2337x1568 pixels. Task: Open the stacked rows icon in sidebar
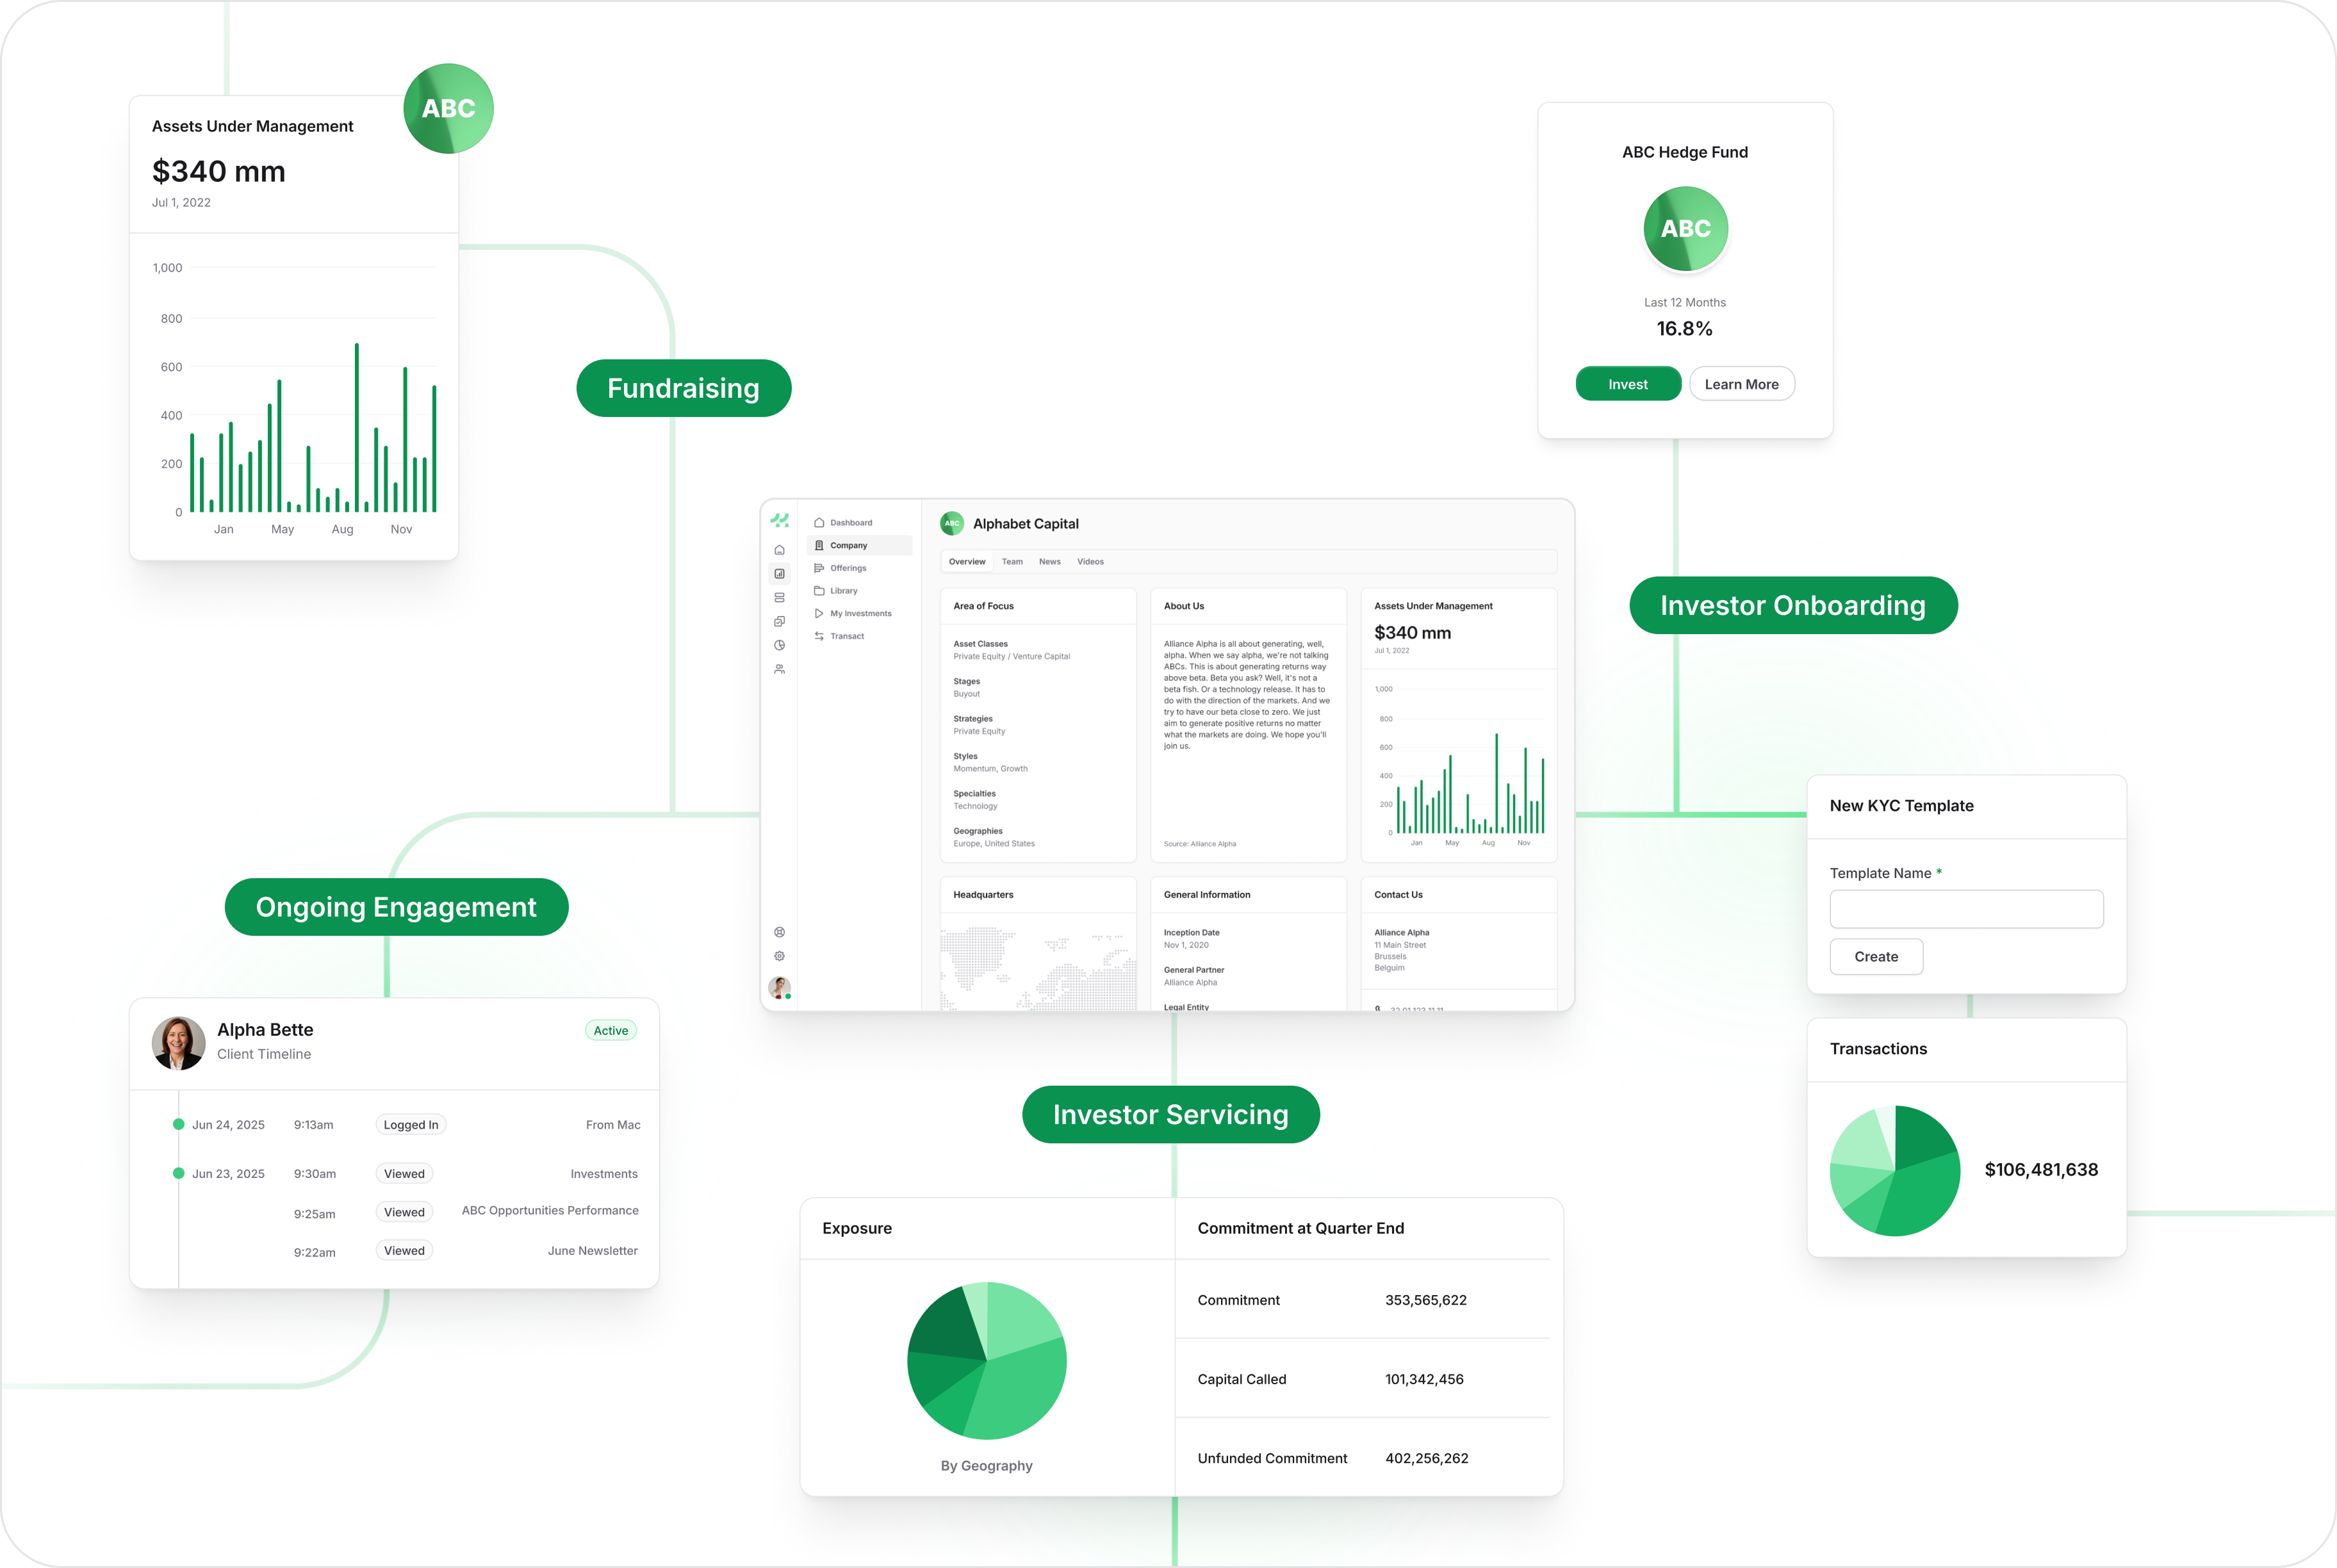779,598
